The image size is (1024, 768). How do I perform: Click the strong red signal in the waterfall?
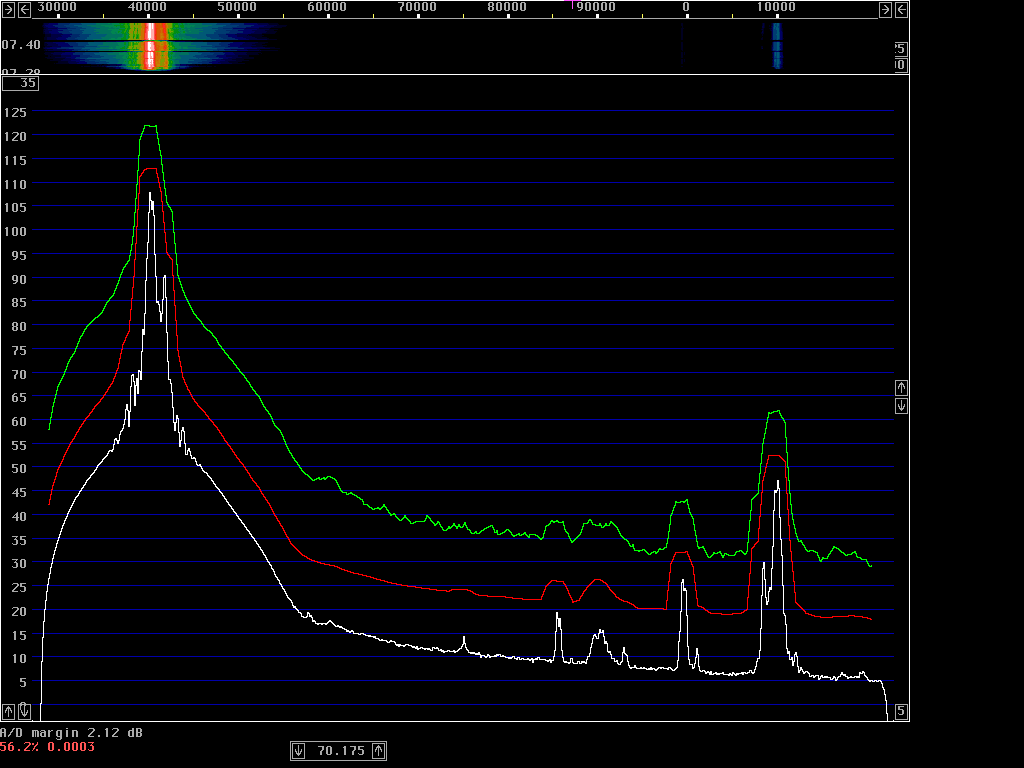point(150,46)
